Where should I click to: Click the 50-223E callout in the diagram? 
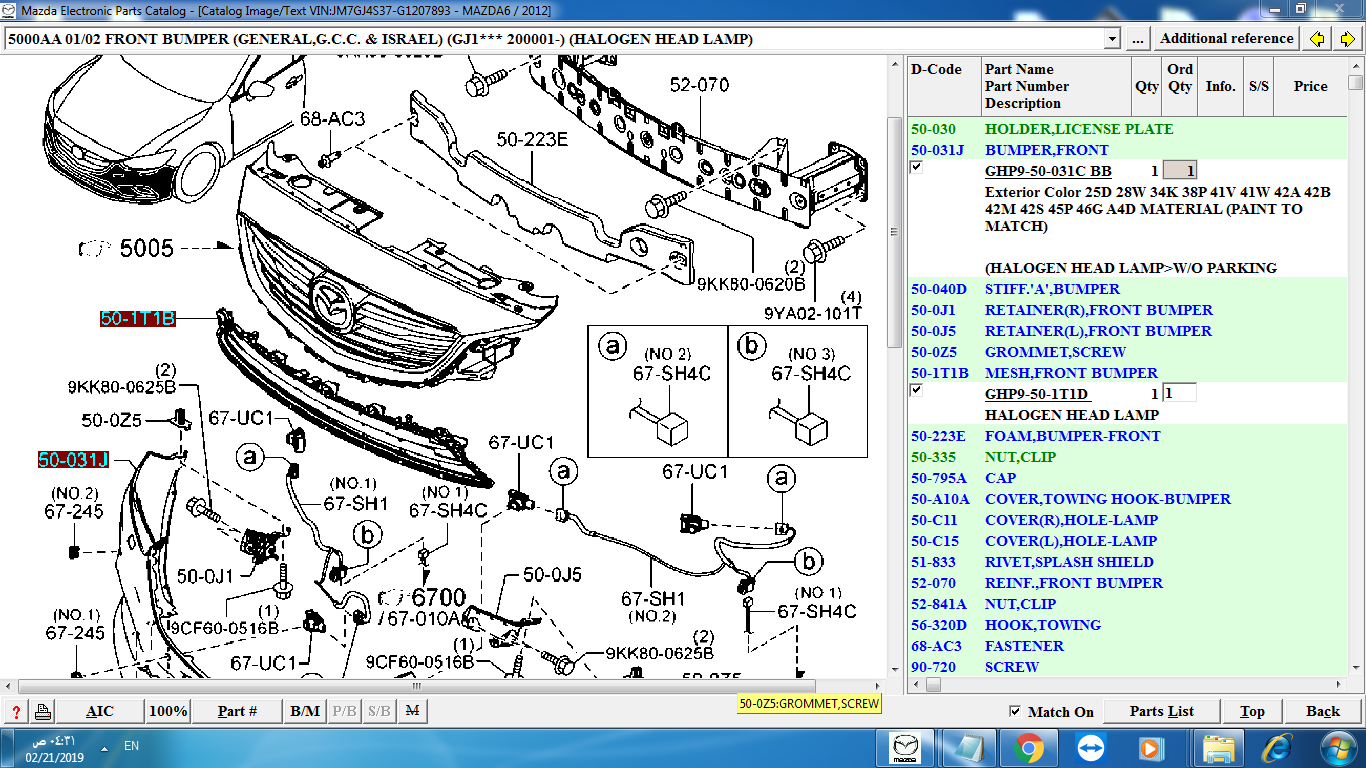pos(531,140)
